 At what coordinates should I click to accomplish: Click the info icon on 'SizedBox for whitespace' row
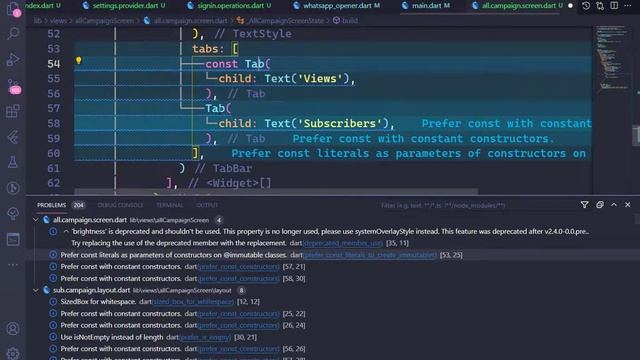coord(53,302)
